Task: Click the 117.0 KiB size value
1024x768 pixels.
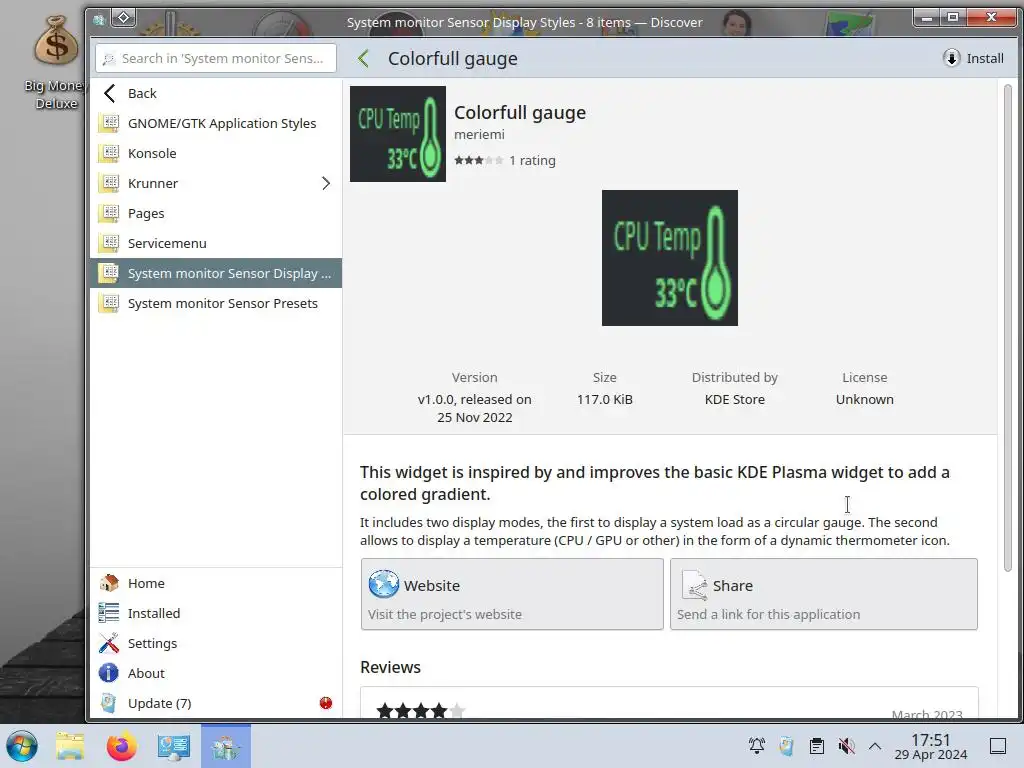Action: point(605,400)
